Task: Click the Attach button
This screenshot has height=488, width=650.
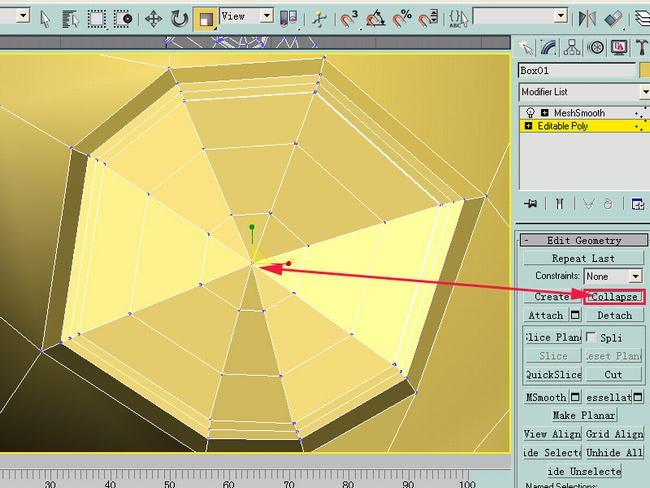Action: point(546,316)
